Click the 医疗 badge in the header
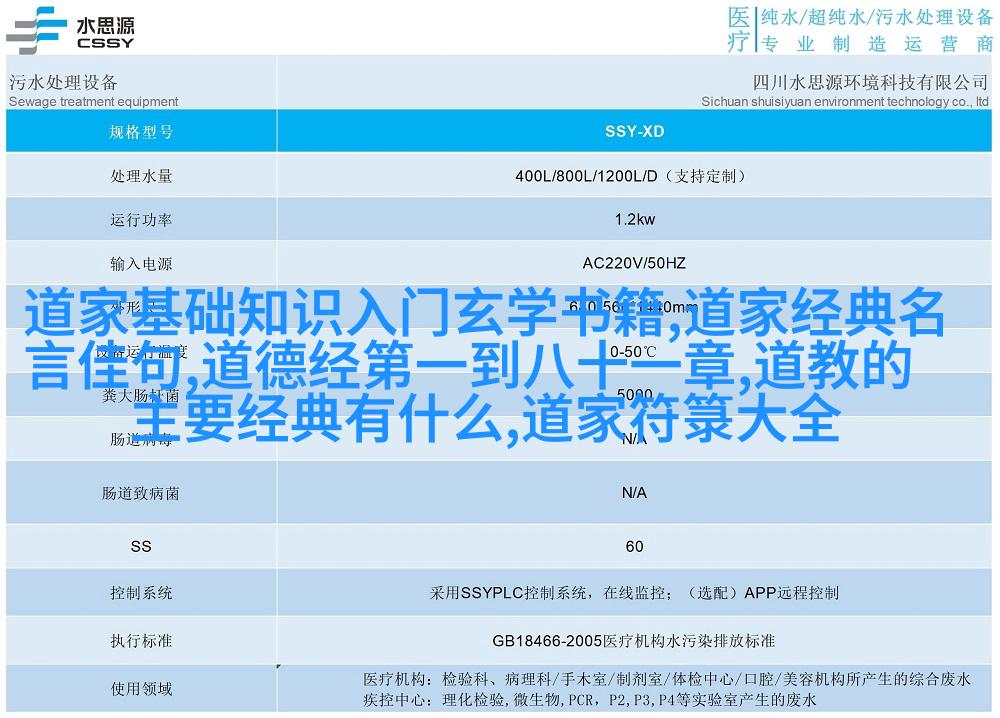Viewport: 1000px width, 718px height. [738, 29]
